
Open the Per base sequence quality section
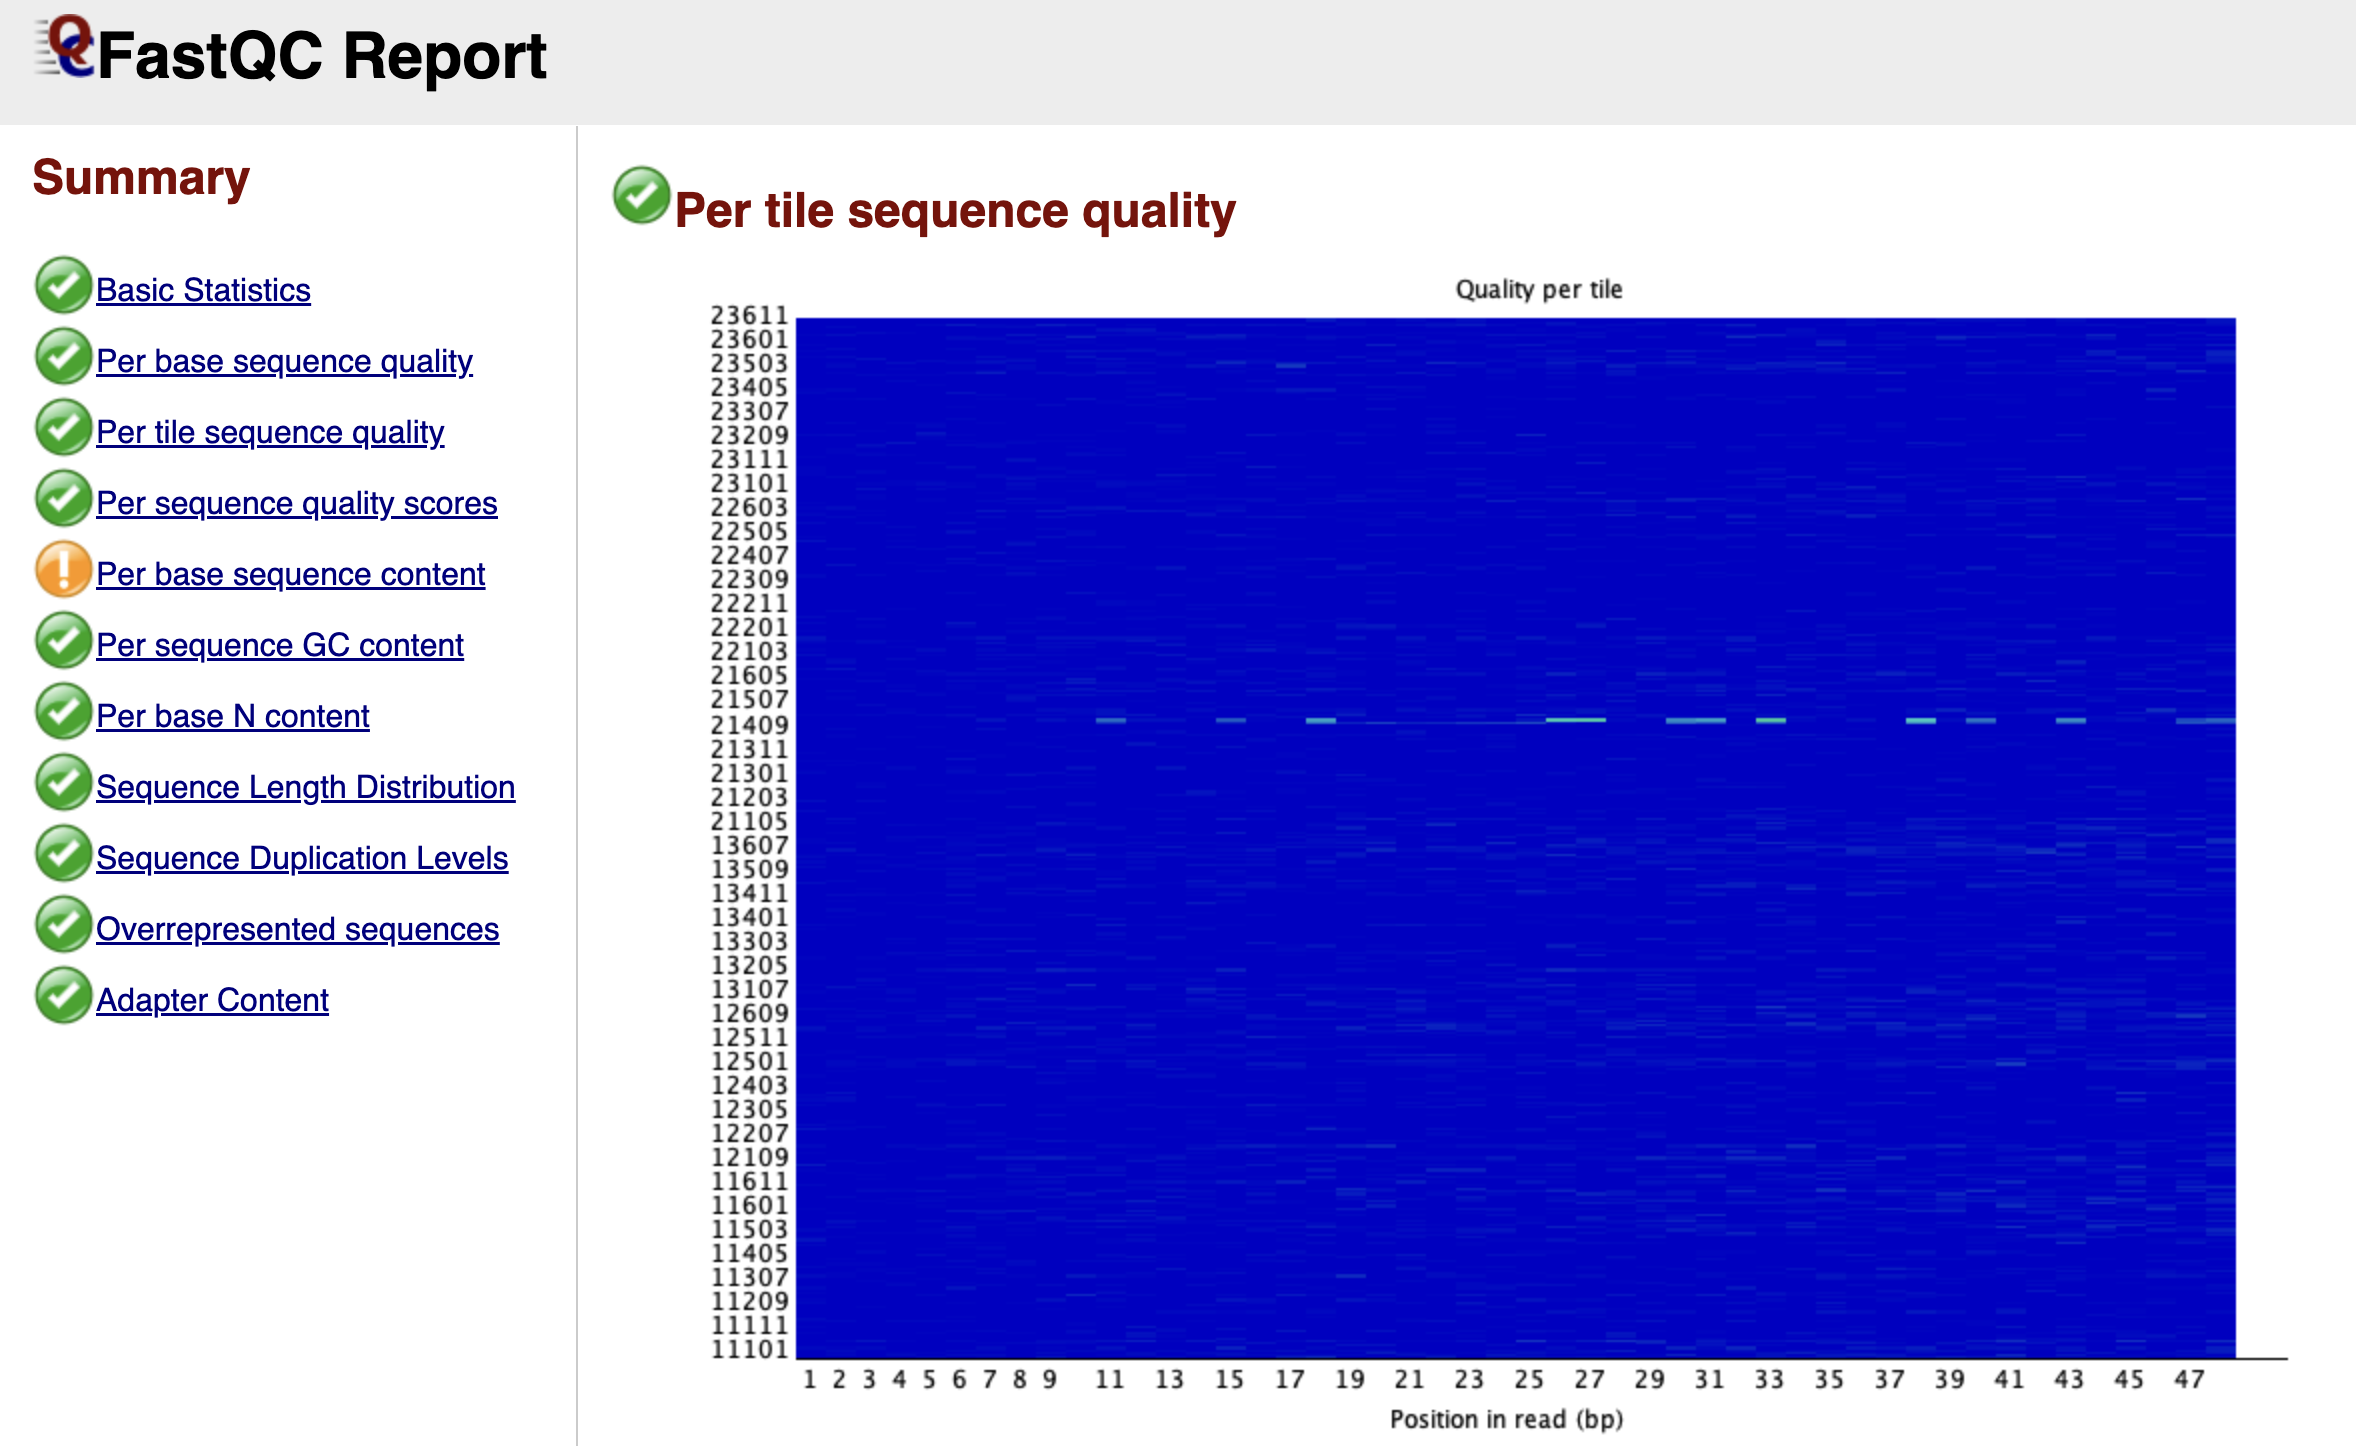point(285,361)
